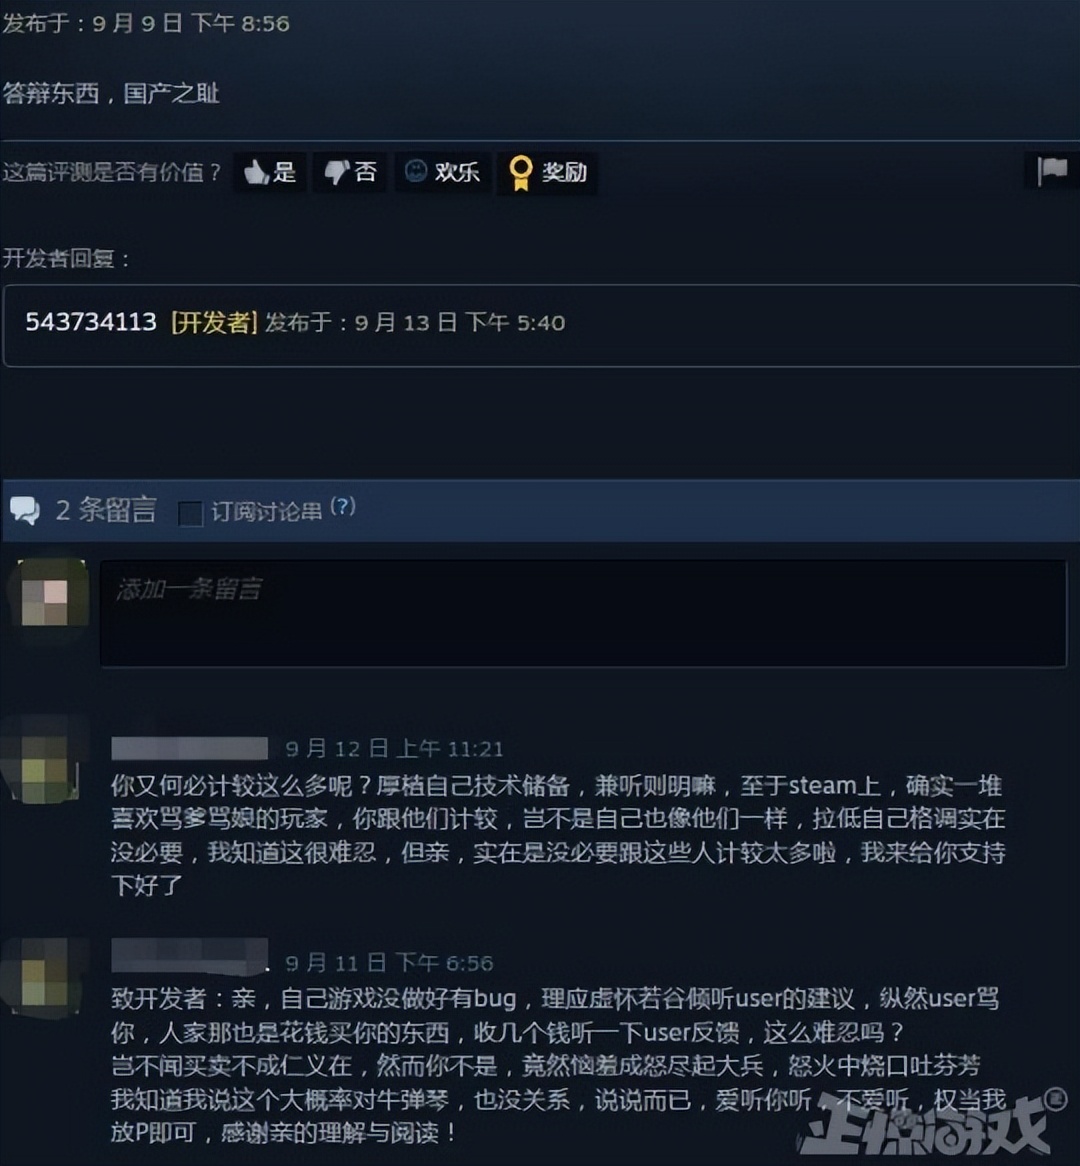
Task: Click blurred username of the 9月12日 comment
Action: 190,748
